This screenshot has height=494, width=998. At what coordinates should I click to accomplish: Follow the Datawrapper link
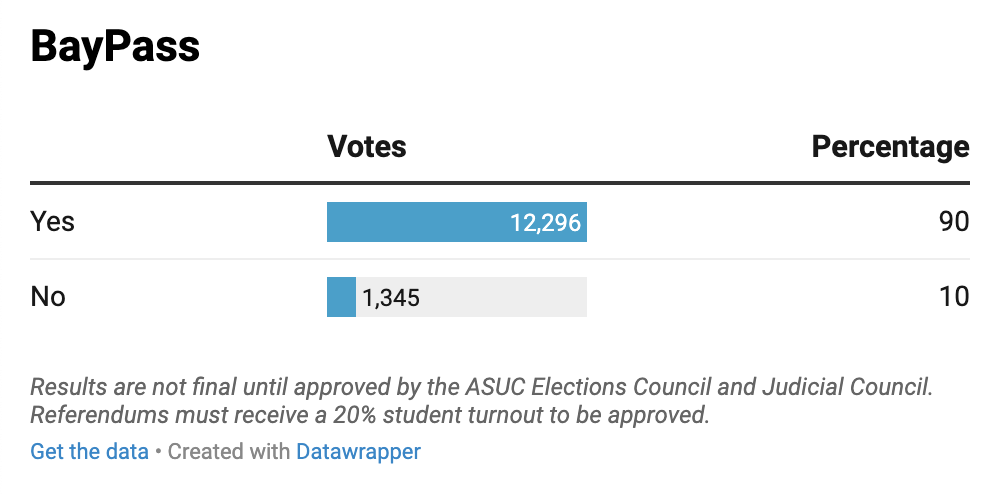[358, 451]
